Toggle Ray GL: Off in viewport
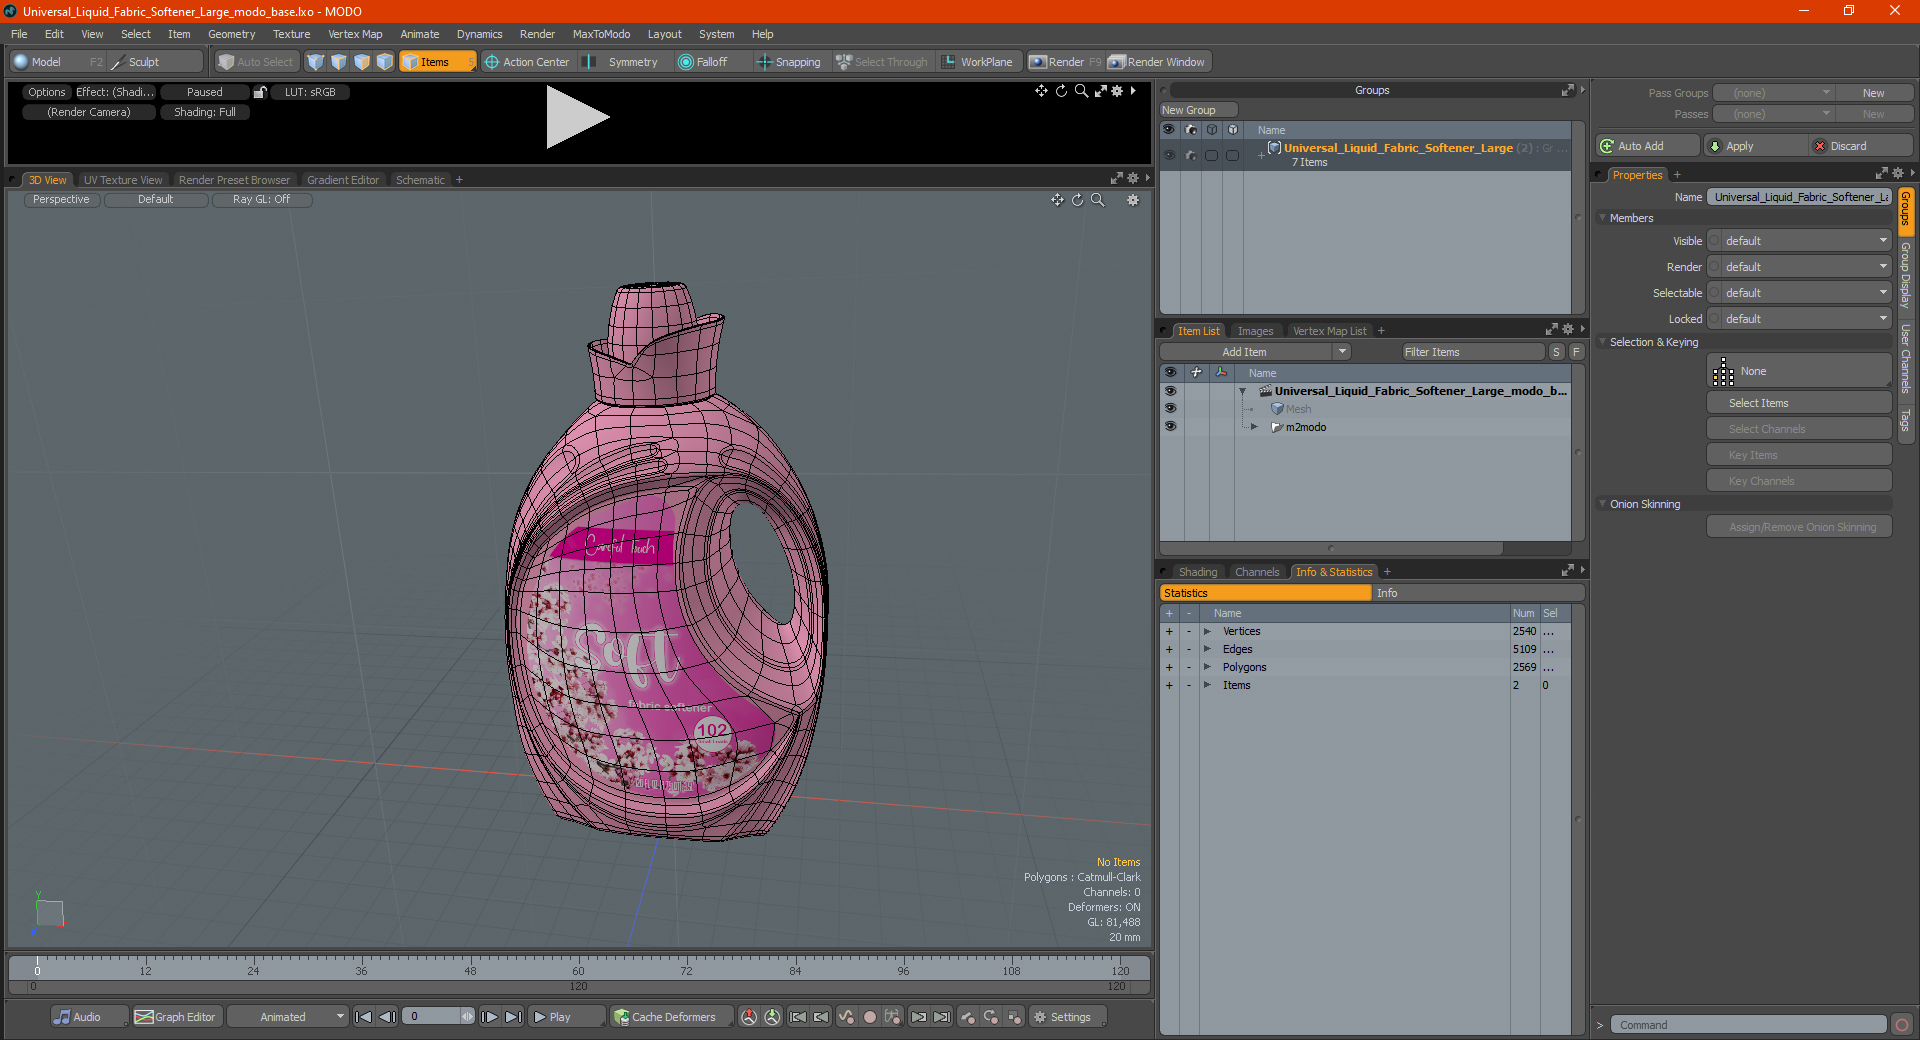This screenshot has width=1920, height=1040. coord(262,199)
